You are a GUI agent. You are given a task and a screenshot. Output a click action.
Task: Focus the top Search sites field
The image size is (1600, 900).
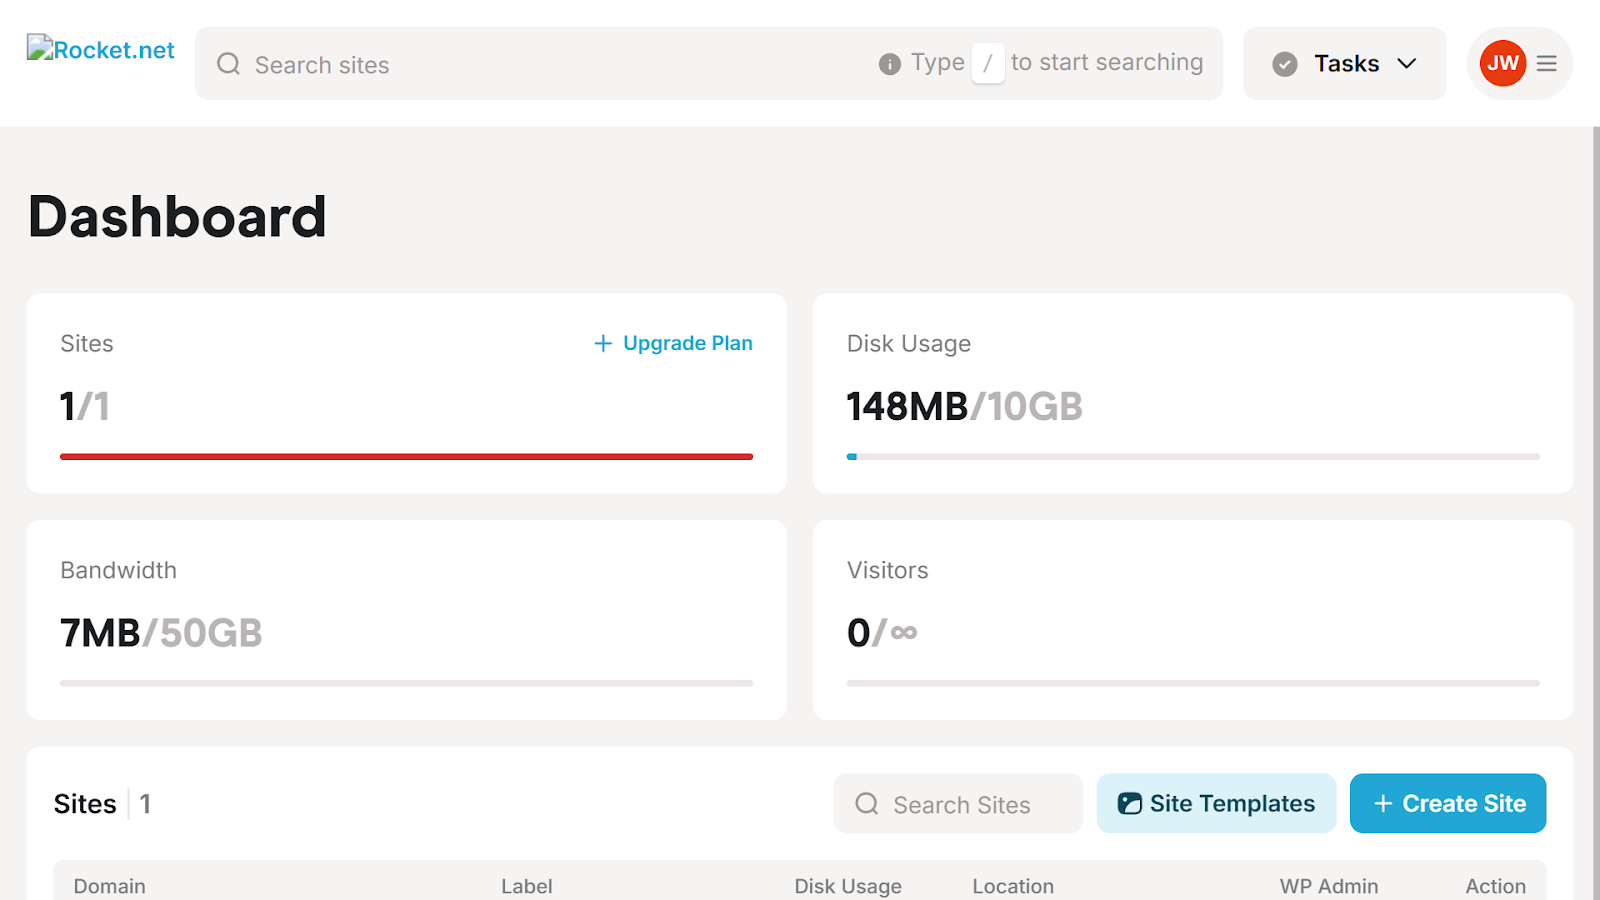[x=709, y=63]
